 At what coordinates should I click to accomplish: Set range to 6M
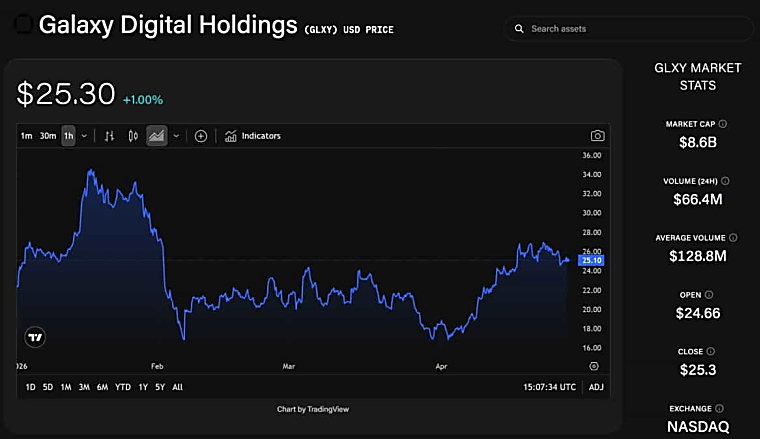pos(102,387)
